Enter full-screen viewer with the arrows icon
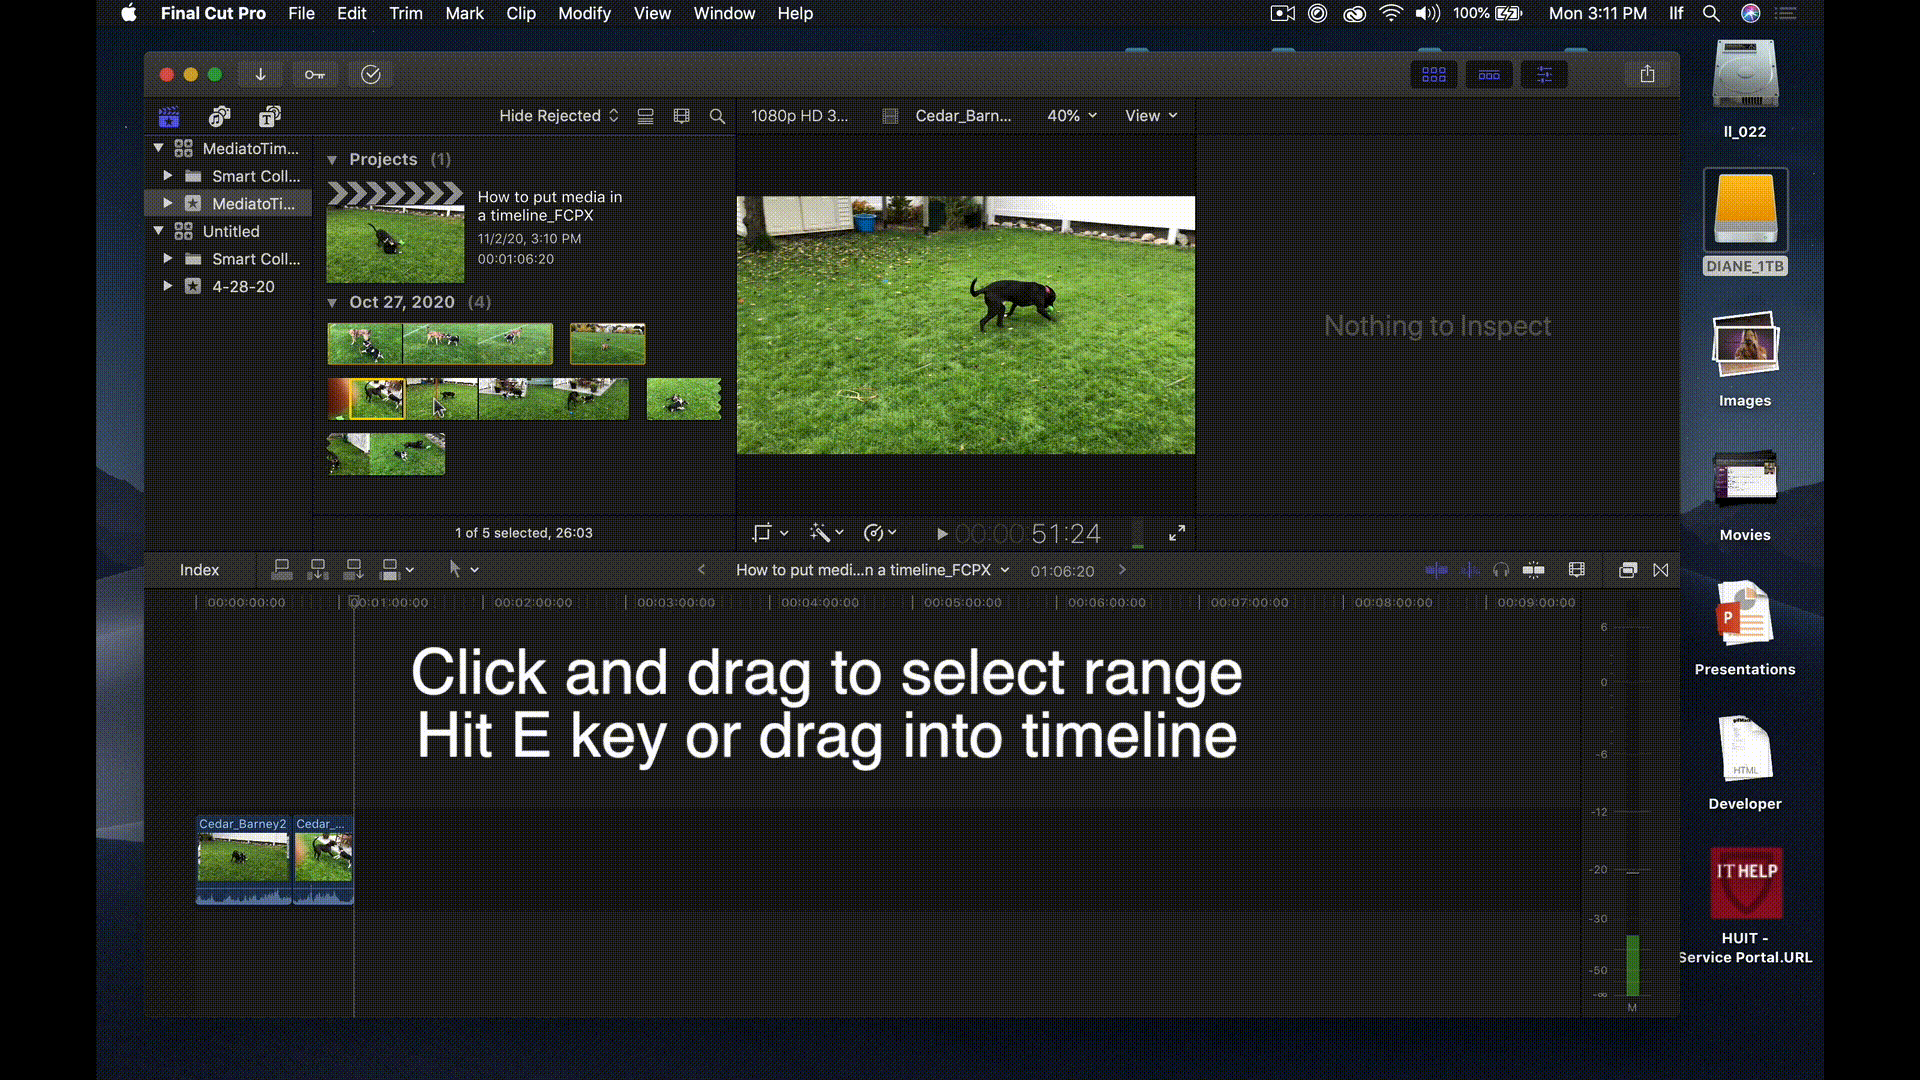 click(1177, 534)
